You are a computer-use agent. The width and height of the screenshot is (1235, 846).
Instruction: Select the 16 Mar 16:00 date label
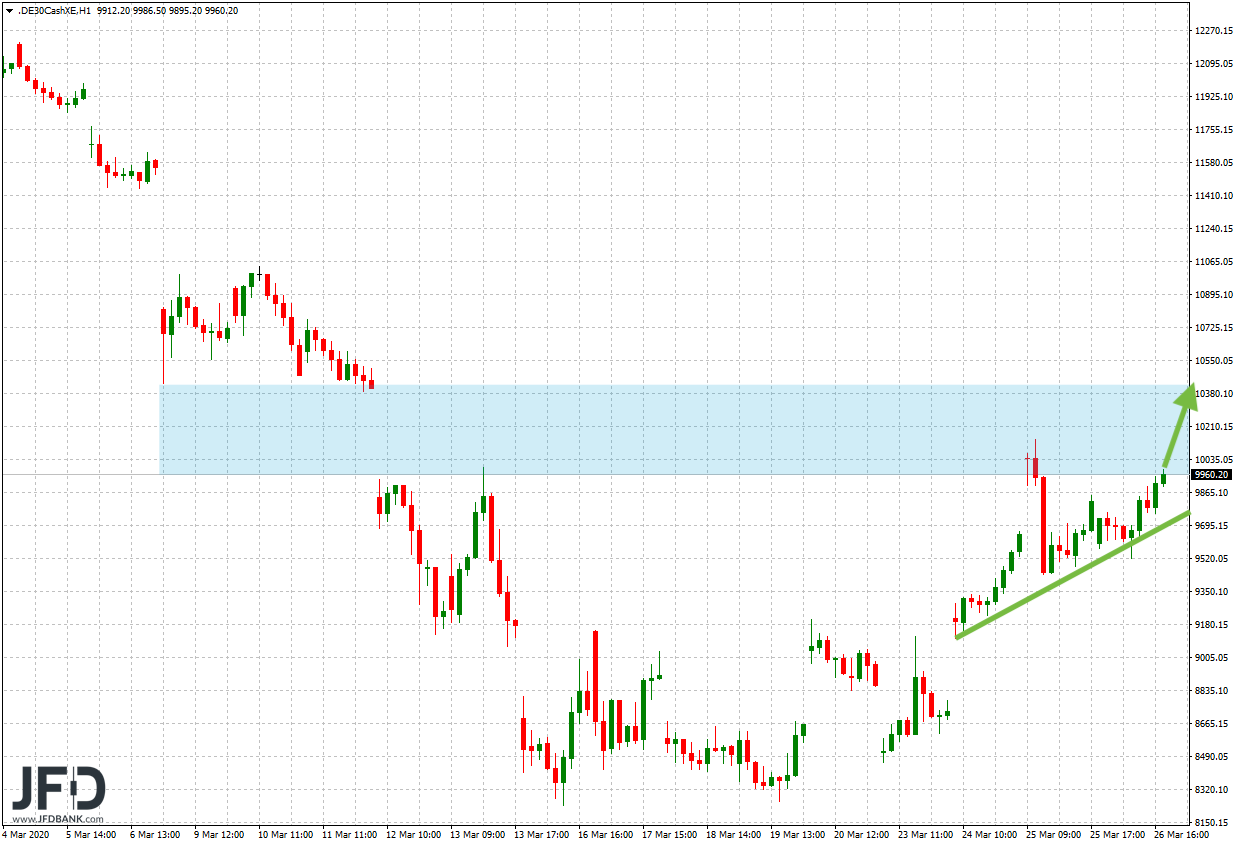604,836
